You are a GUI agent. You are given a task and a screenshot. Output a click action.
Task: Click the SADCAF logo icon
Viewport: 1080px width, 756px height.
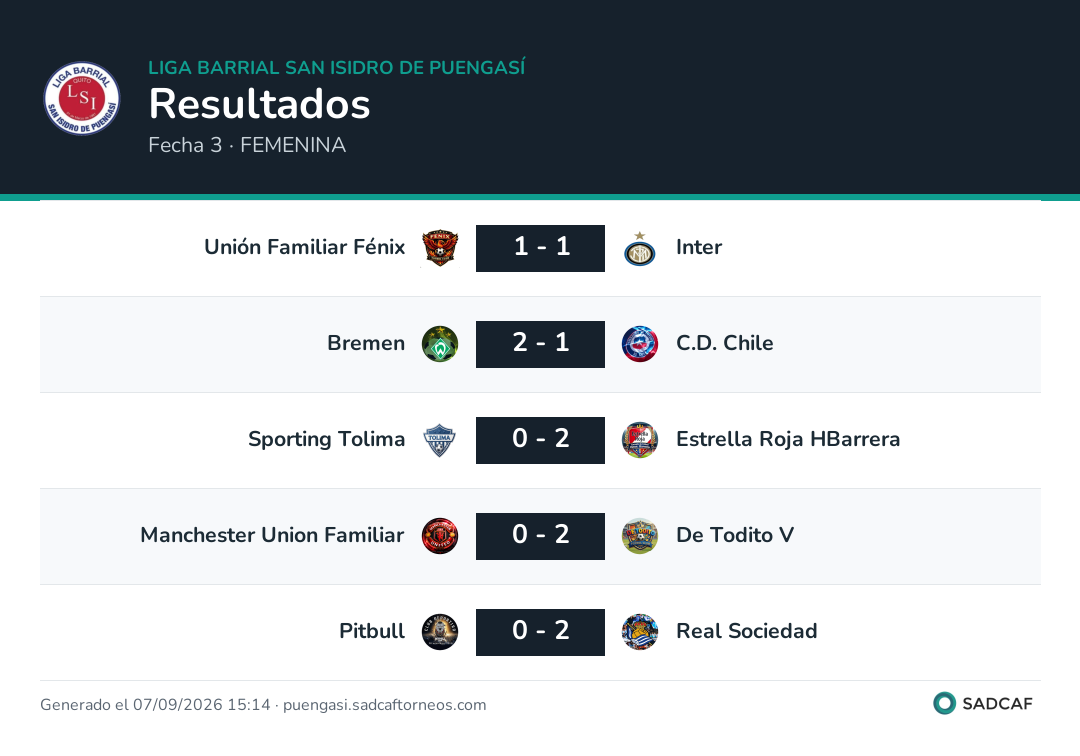[x=944, y=703]
